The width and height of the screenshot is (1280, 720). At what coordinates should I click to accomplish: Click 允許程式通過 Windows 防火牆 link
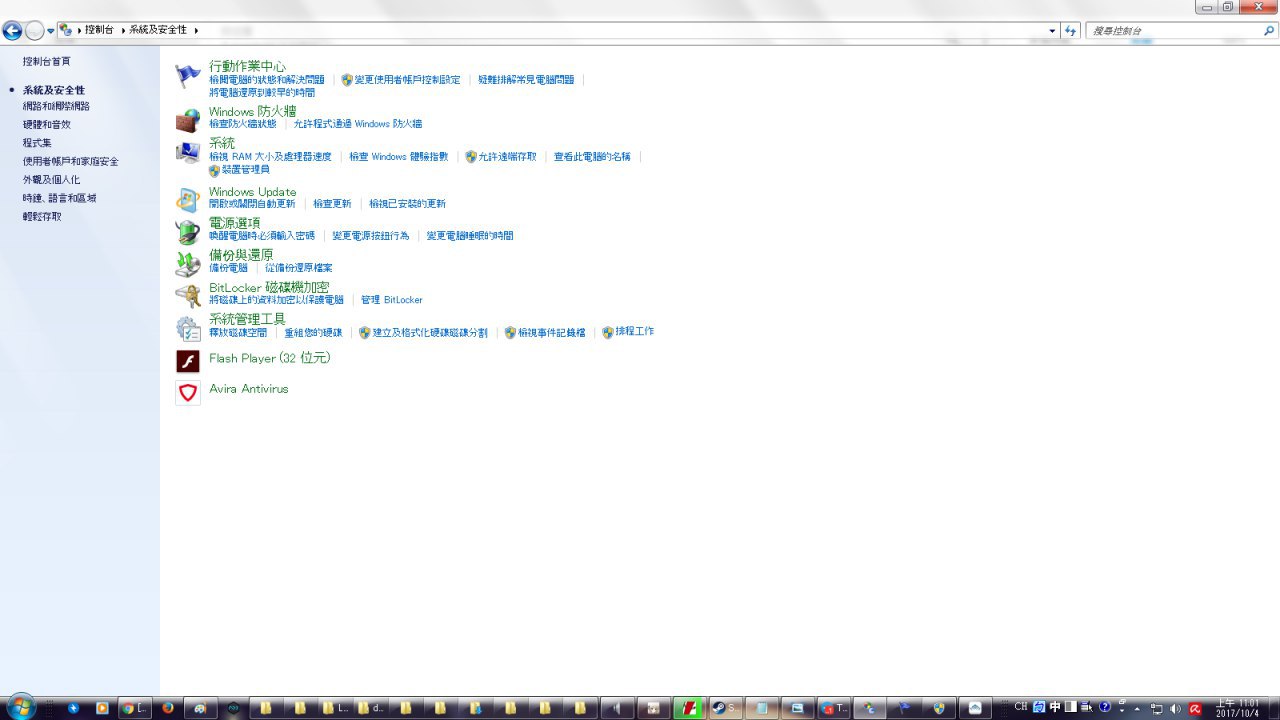358,124
